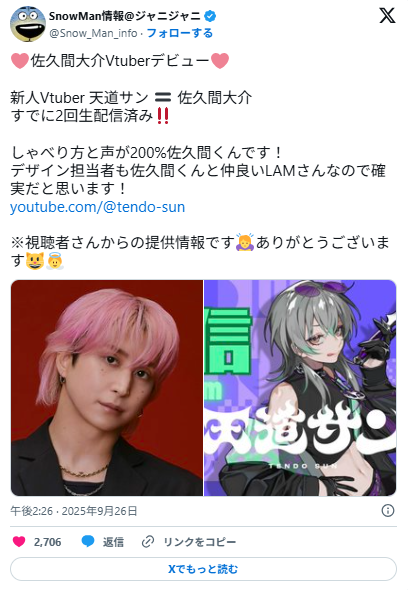Image resolution: width=408 pixels, height=590 pixels.
Task: Click the TENDO SUN caption on illustration
Action: (x=303, y=466)
